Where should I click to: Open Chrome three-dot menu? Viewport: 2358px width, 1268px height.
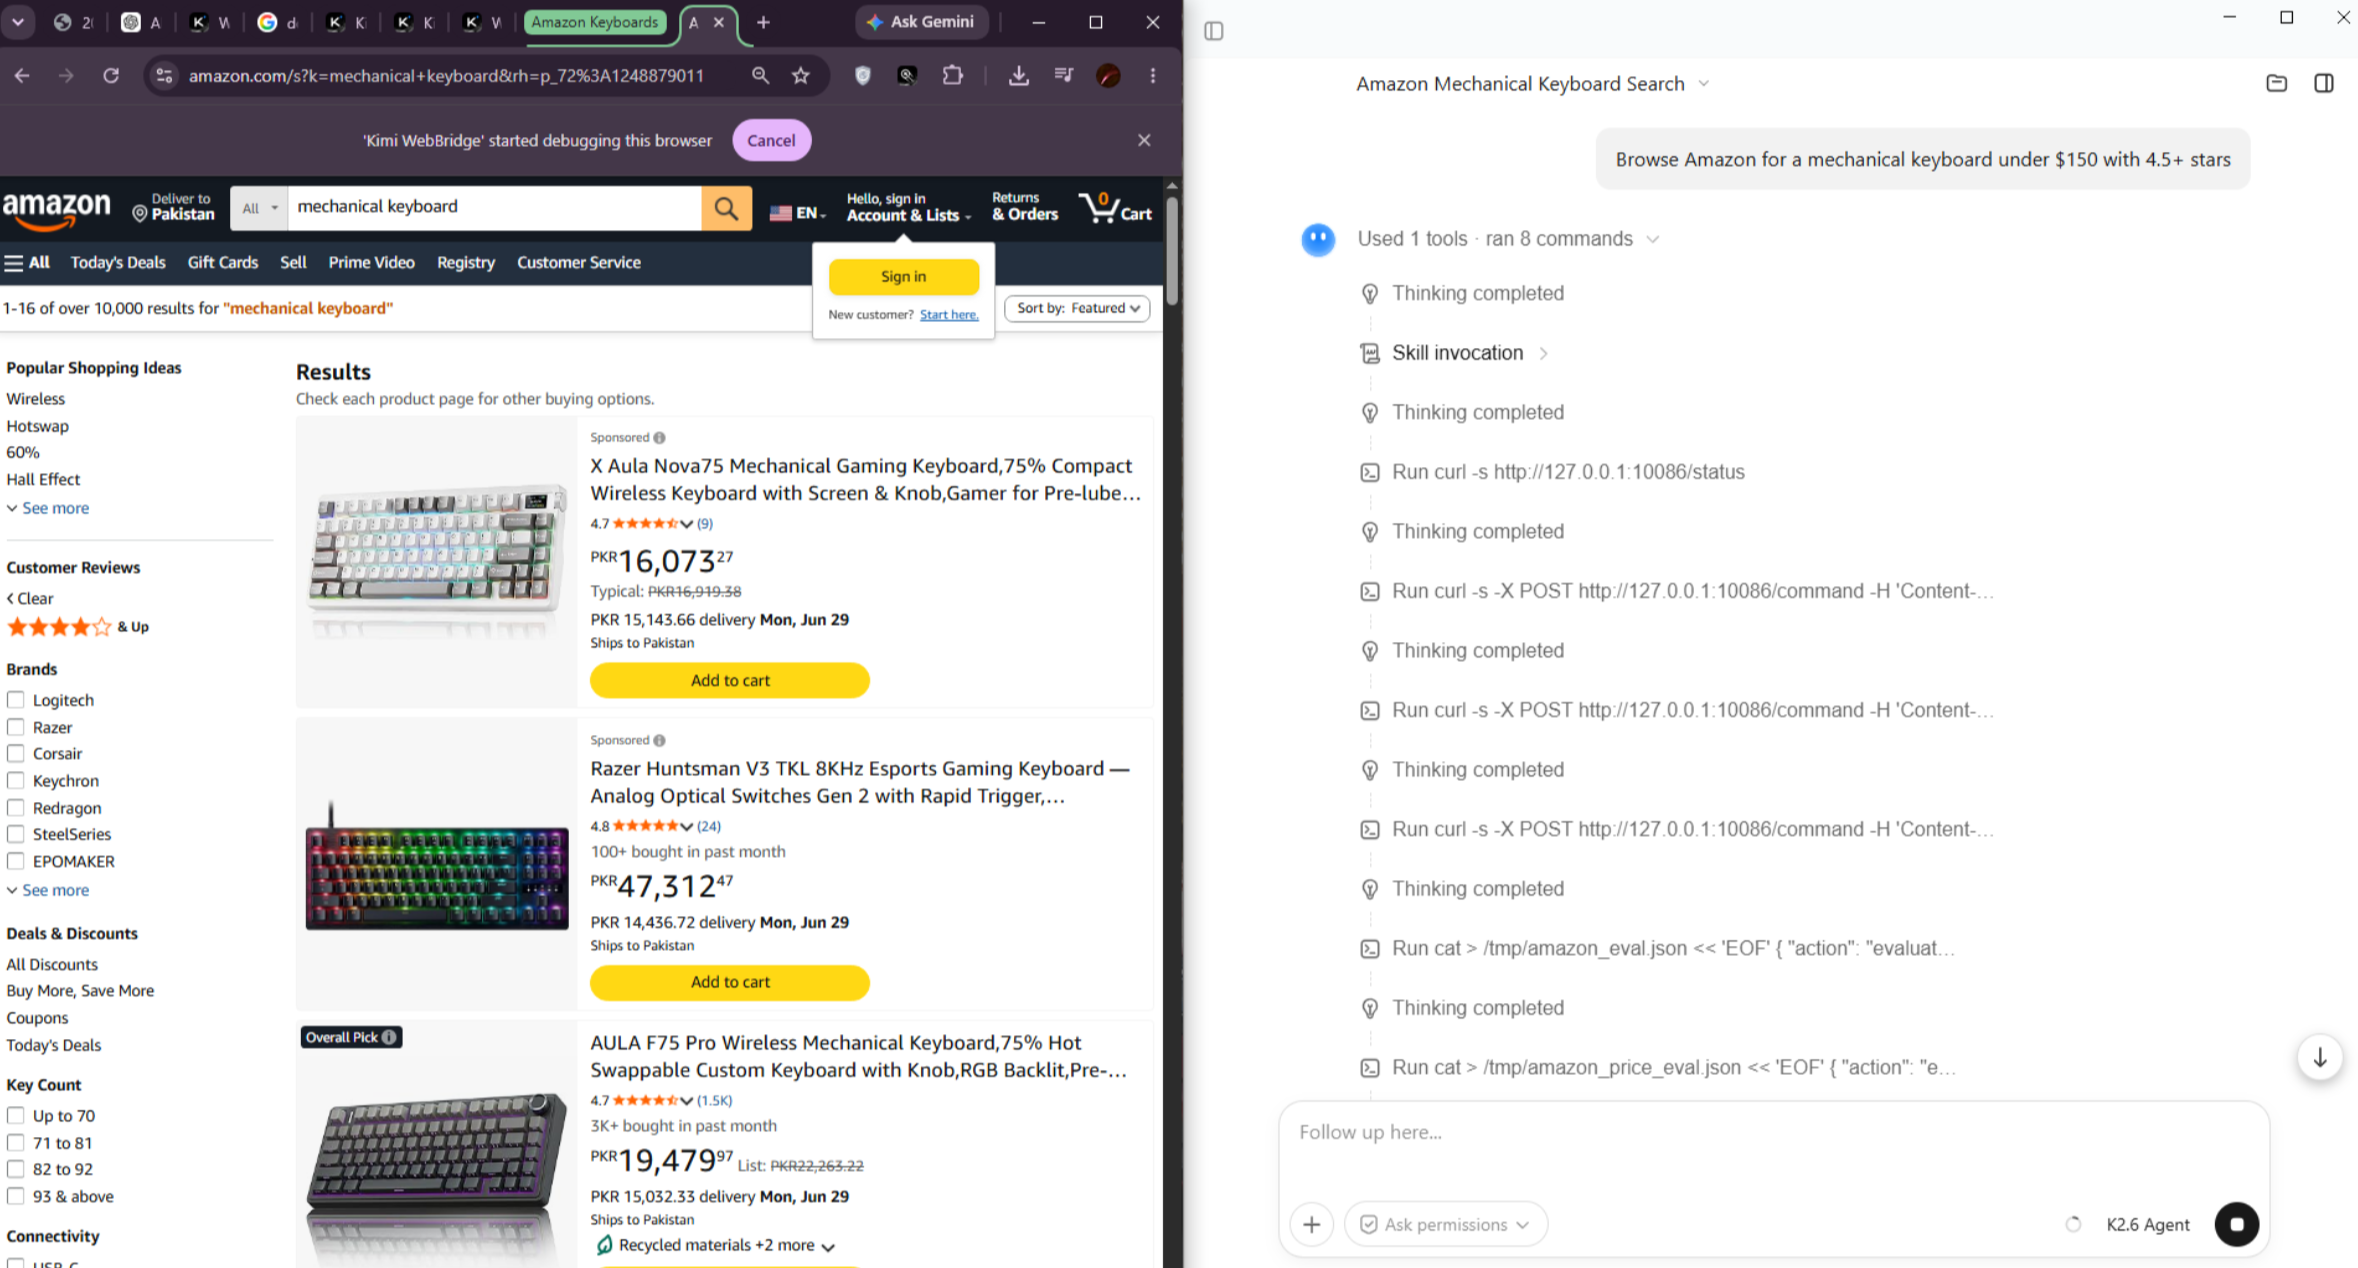click(1153, 76)
